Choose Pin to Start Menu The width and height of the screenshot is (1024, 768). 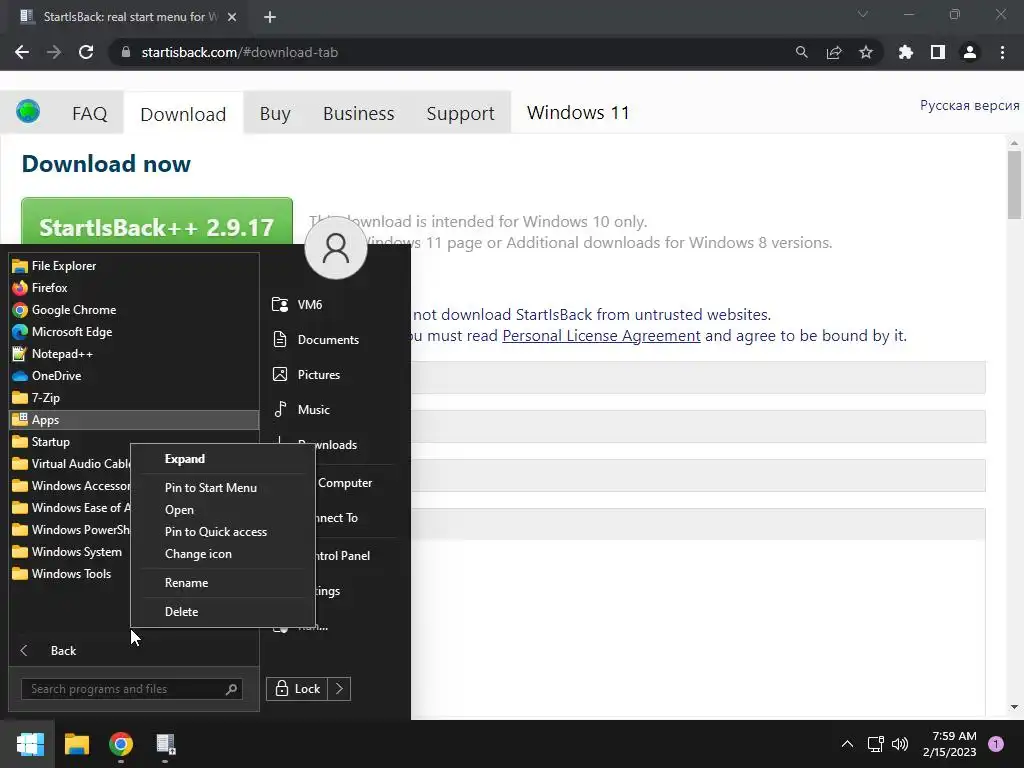[223, 488]
